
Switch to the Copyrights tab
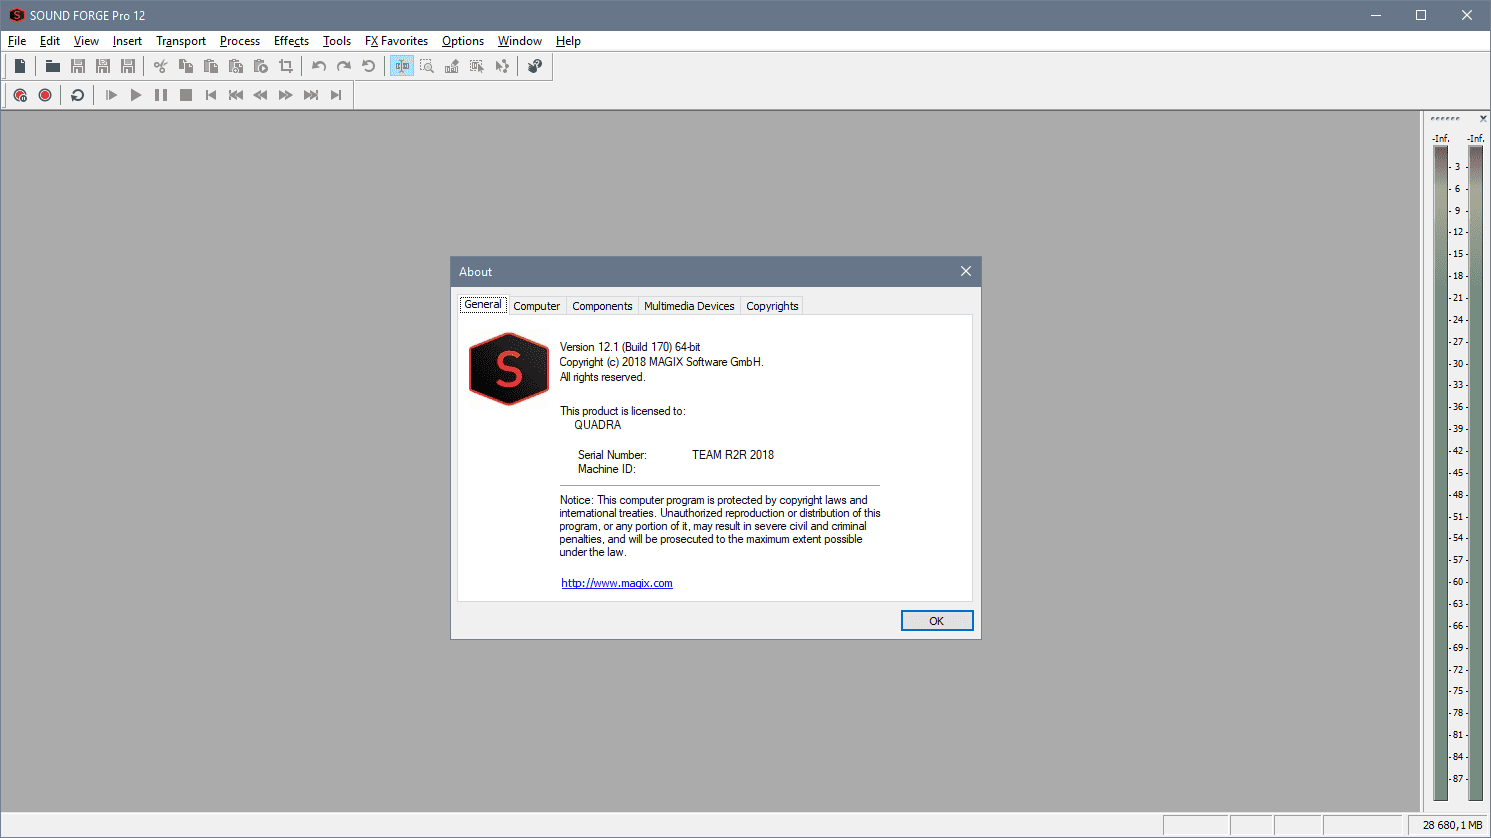pos(772,306)
